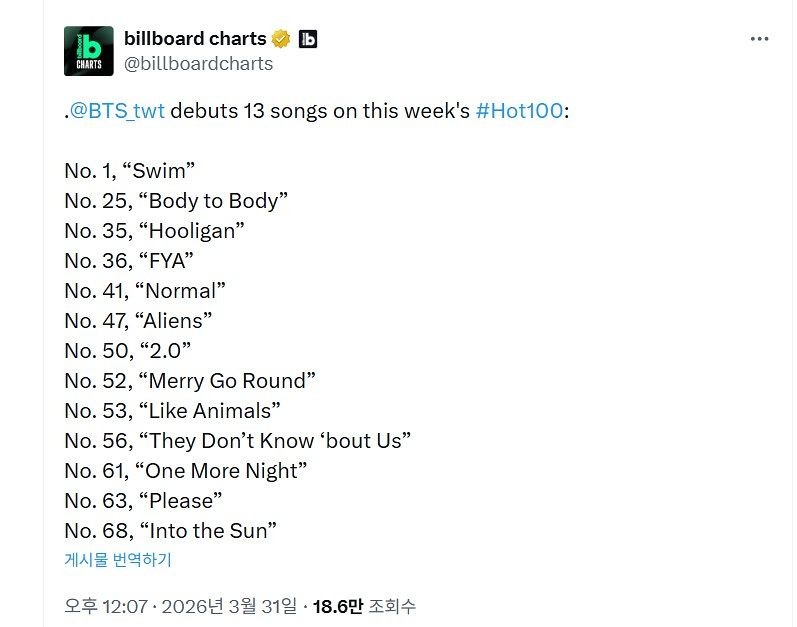Click the "They Don't Know 'bout Us" line
The width and height of the screenshot is (797, 627).
238,441
